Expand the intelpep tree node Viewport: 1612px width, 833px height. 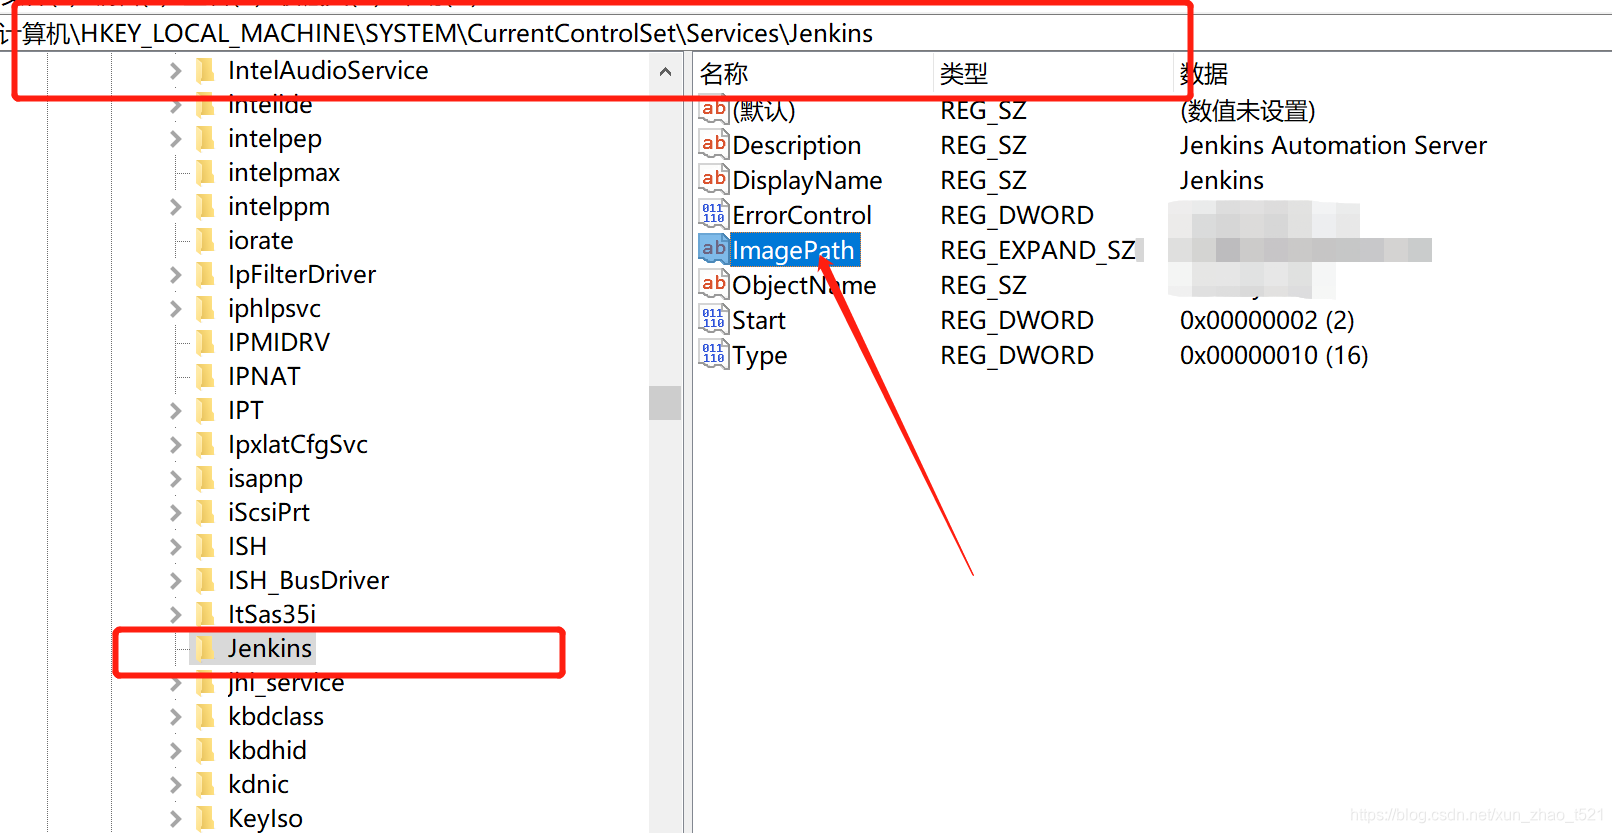[176, 138]
